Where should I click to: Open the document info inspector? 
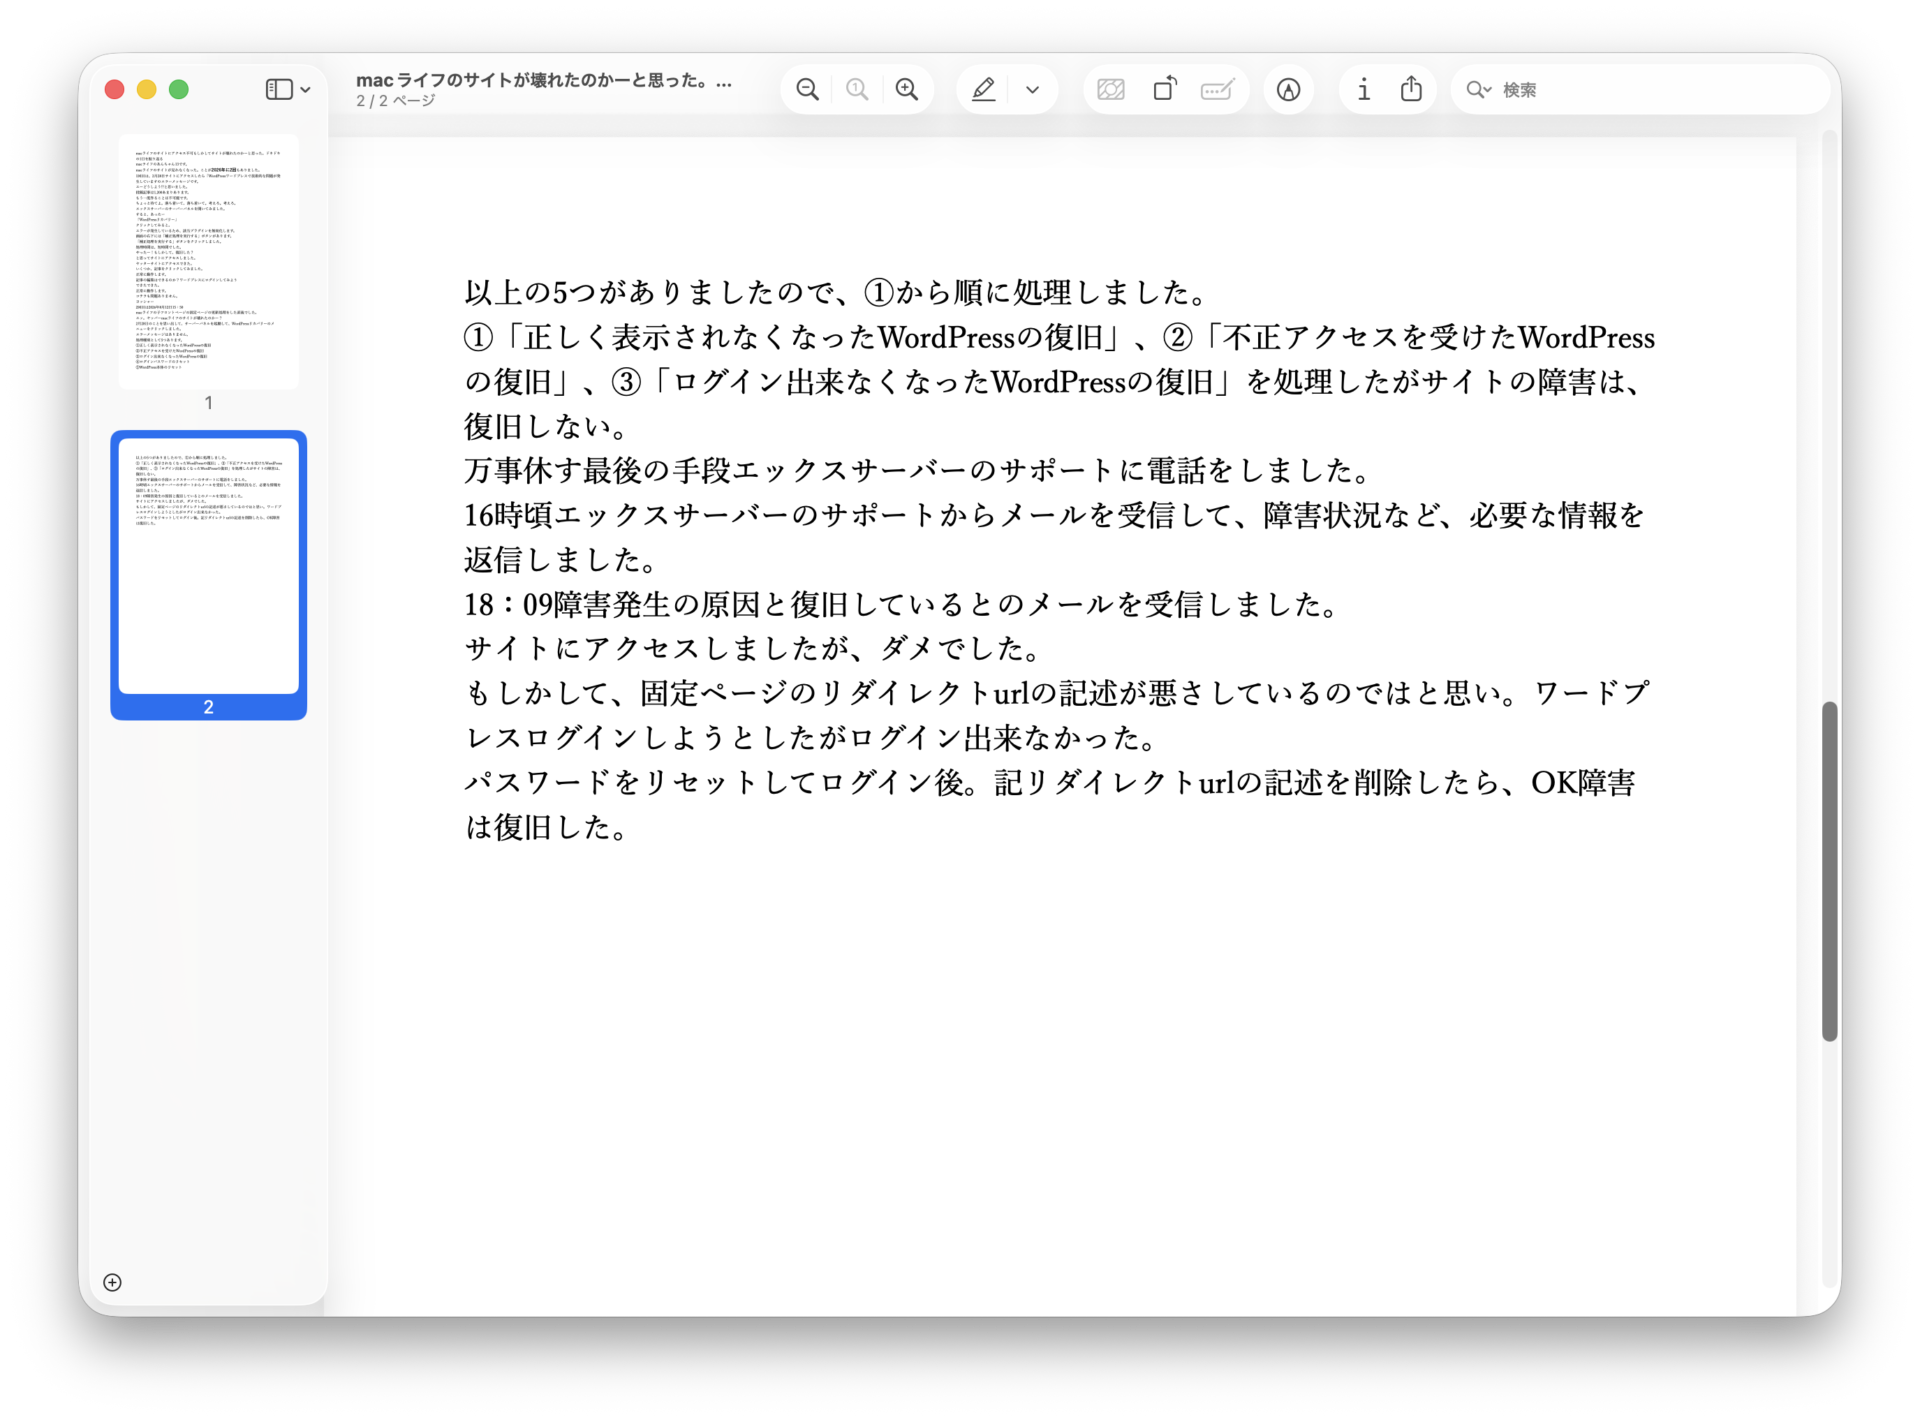[x=1363, y=90]
